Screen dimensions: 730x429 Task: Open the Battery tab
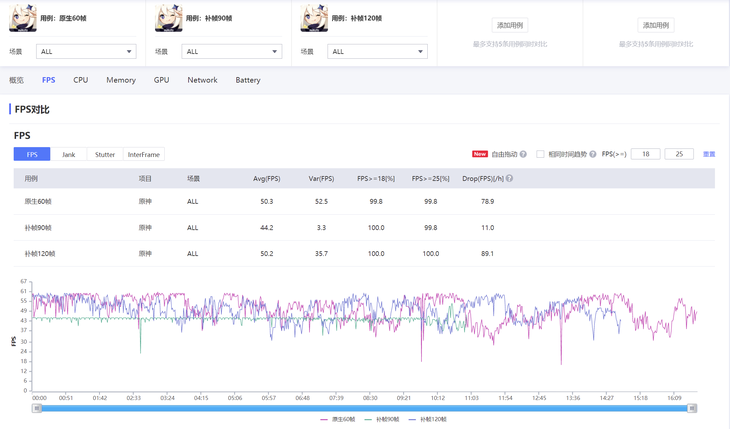(x=248, y=80)
